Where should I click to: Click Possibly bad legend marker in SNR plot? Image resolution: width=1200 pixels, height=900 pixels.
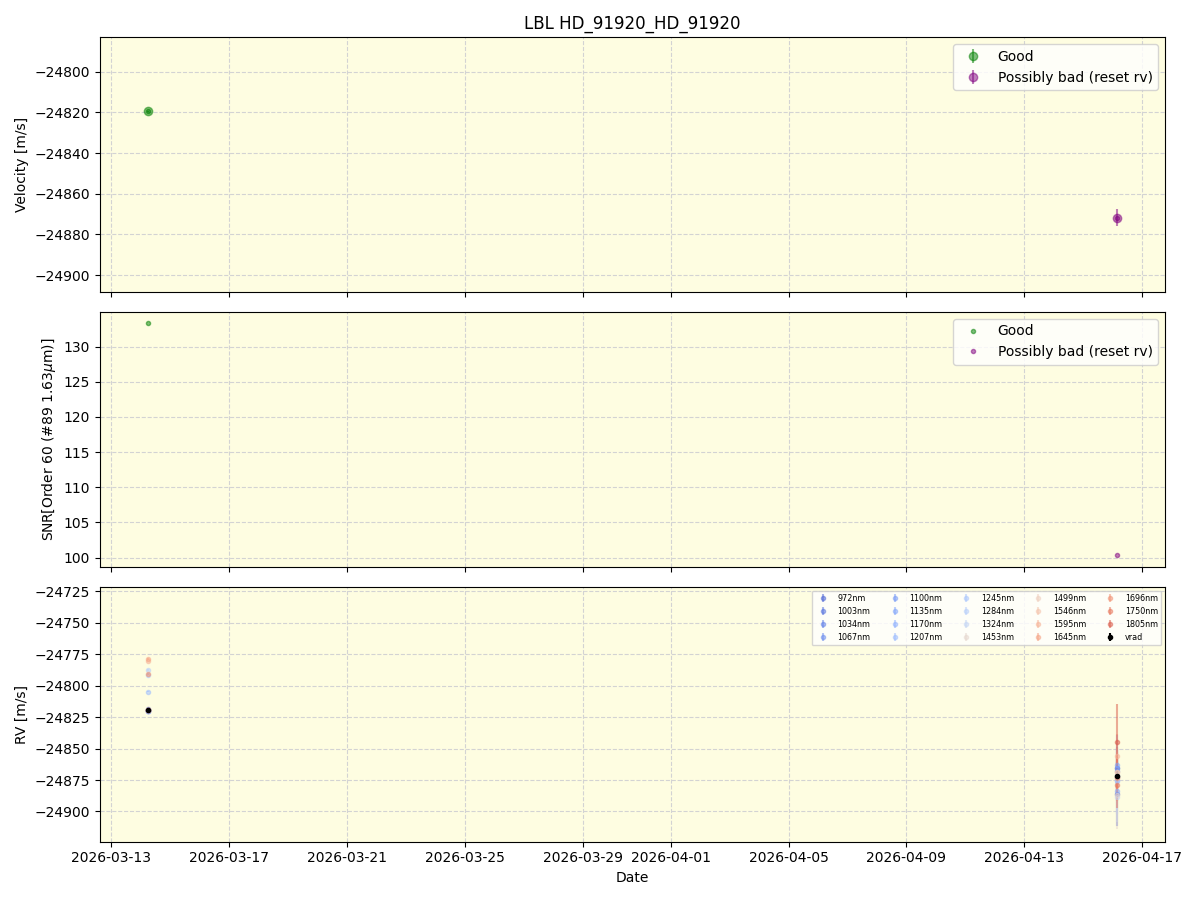973,352
